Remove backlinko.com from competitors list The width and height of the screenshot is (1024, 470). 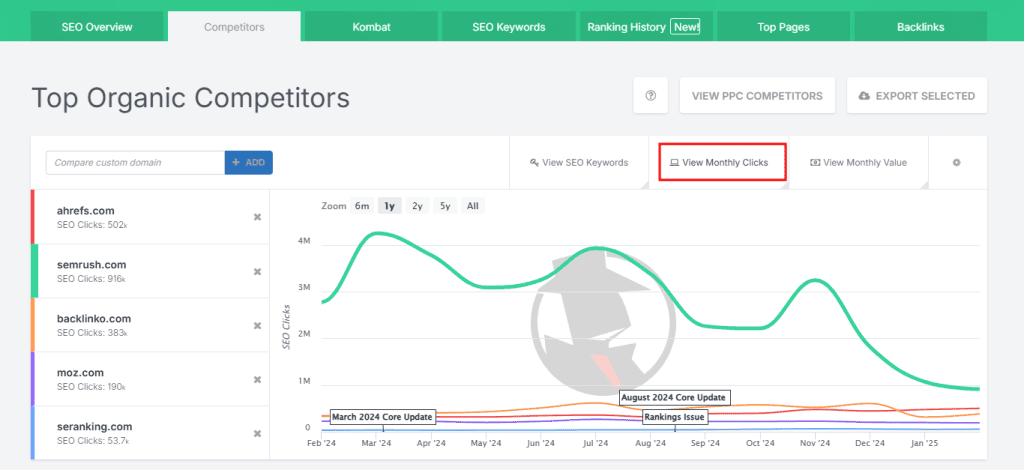tap(257, 325)
